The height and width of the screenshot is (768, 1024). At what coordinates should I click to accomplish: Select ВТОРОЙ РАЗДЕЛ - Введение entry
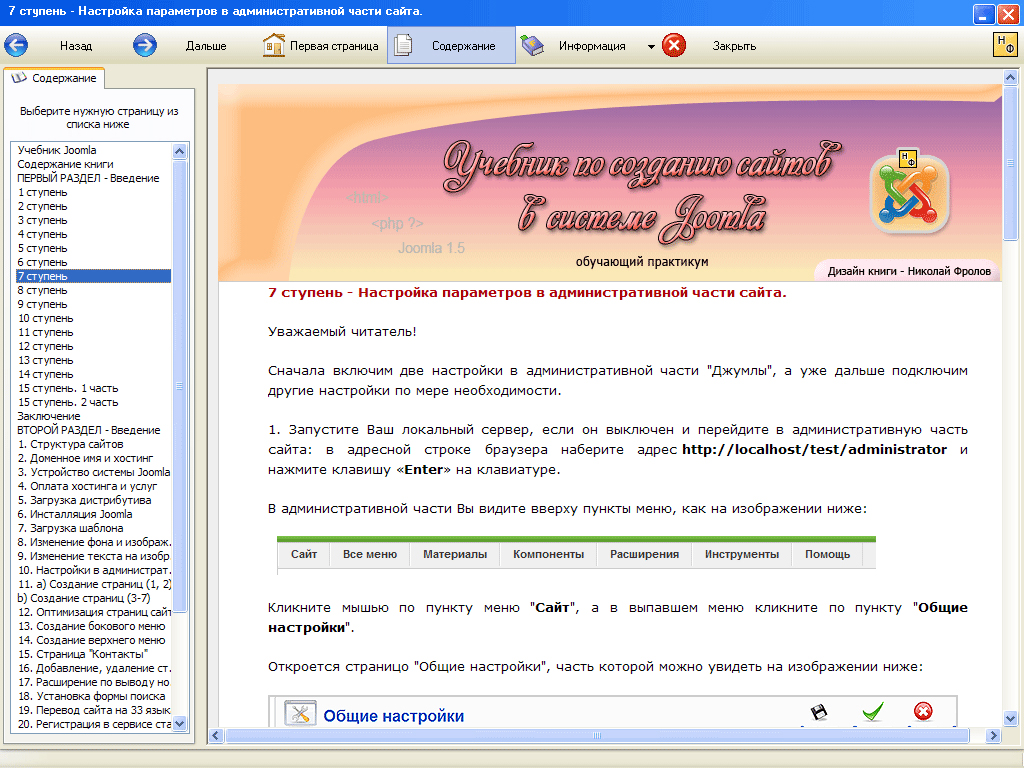(93, 430)
